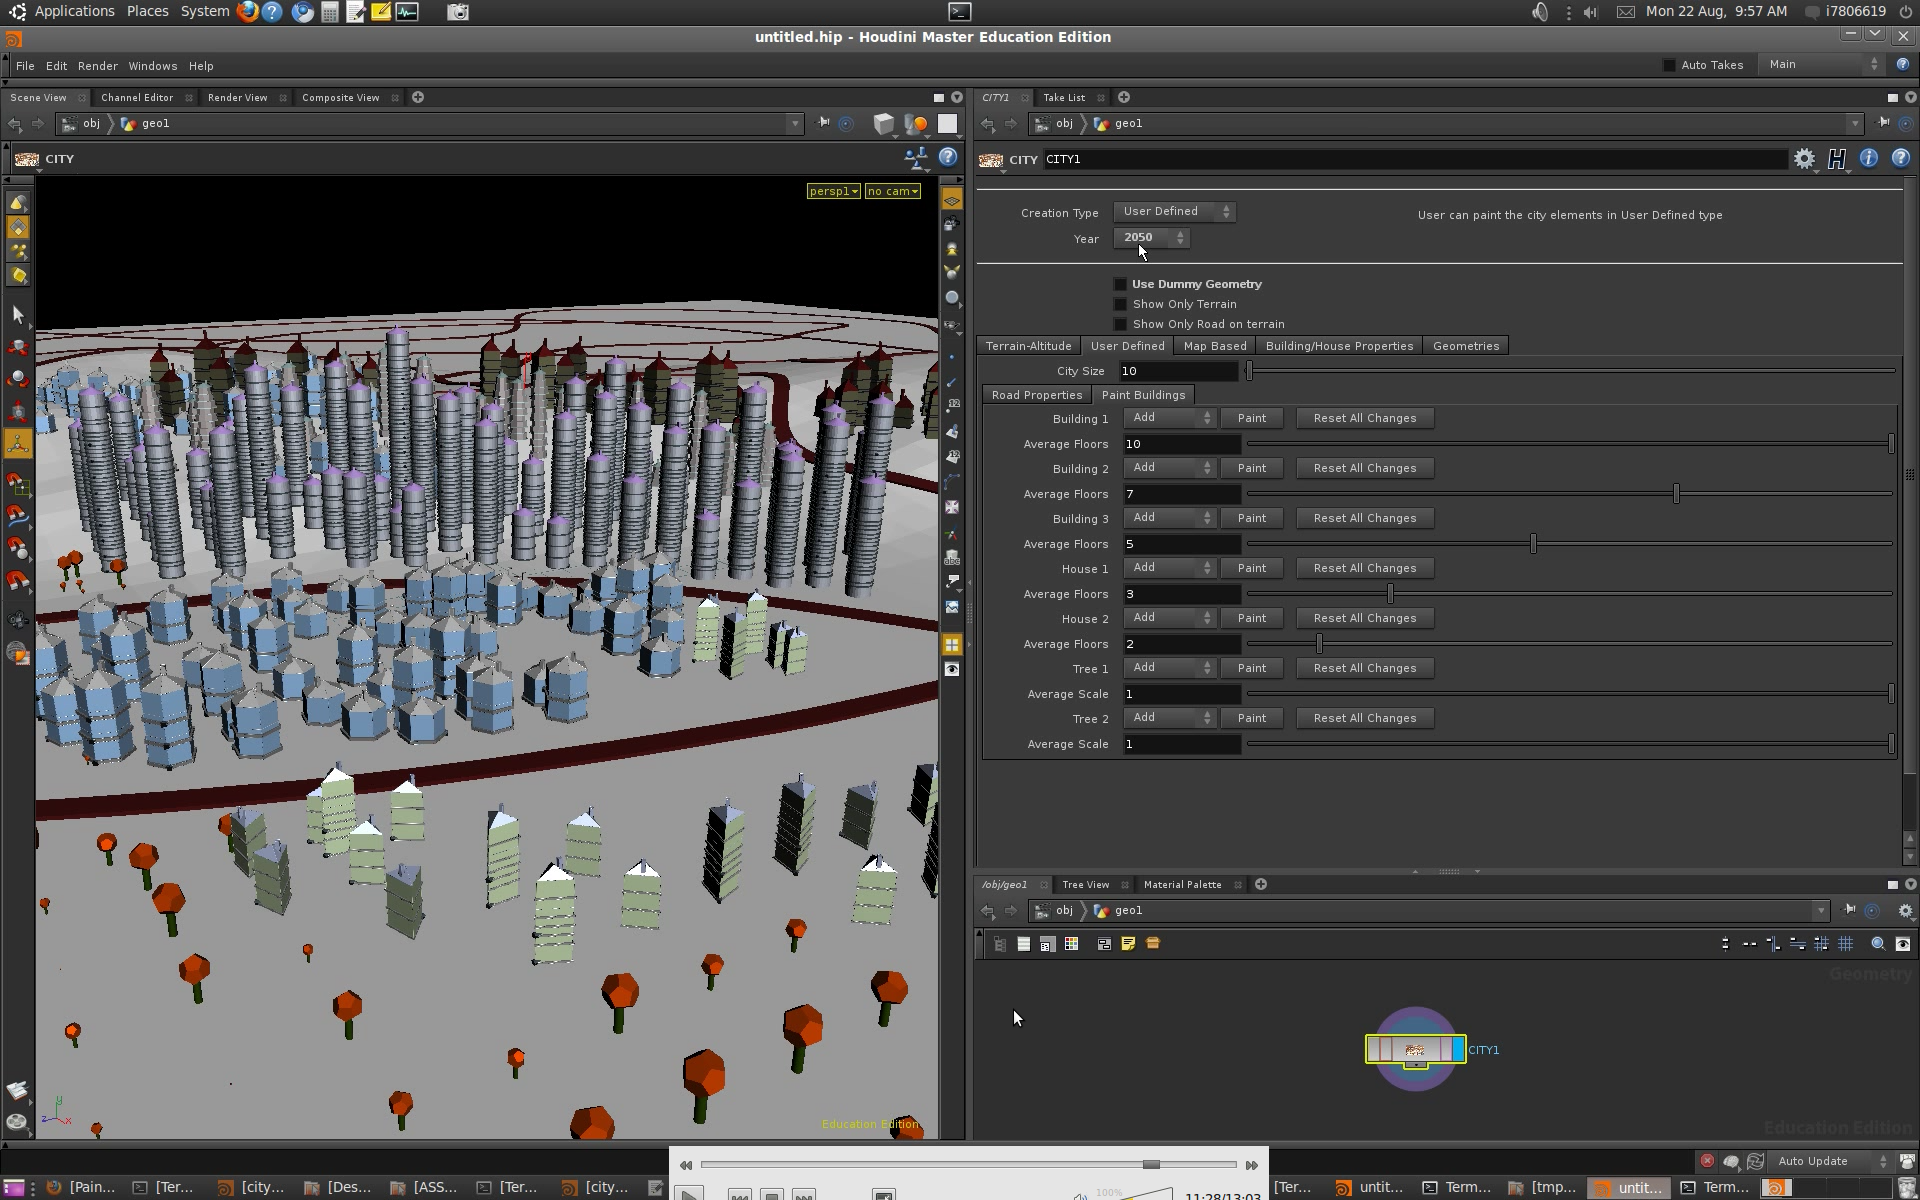Open the Render menu
Image resolution: width=1920 pixels, height=1200 pixels.
coord(98,66)
